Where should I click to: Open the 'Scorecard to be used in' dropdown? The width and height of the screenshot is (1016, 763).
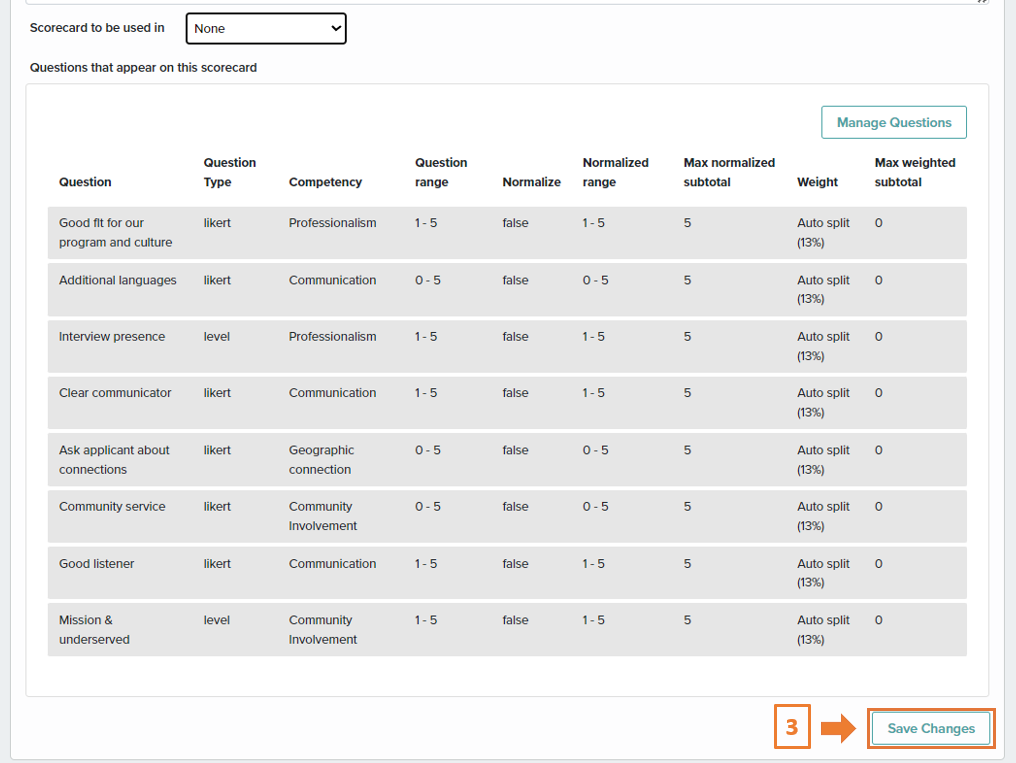pyautogui.click(x=266, y=28)
